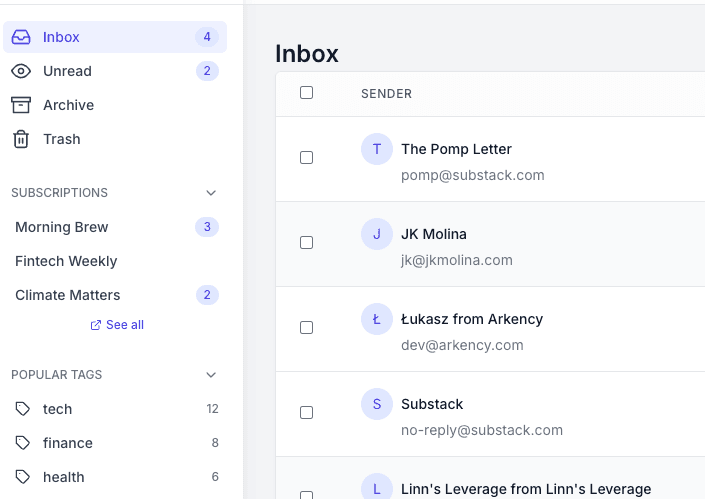Image resolution: width=705 pixels, height=499 pixels.
Task: Click the SENDER column header
Action: click(386, 94)
